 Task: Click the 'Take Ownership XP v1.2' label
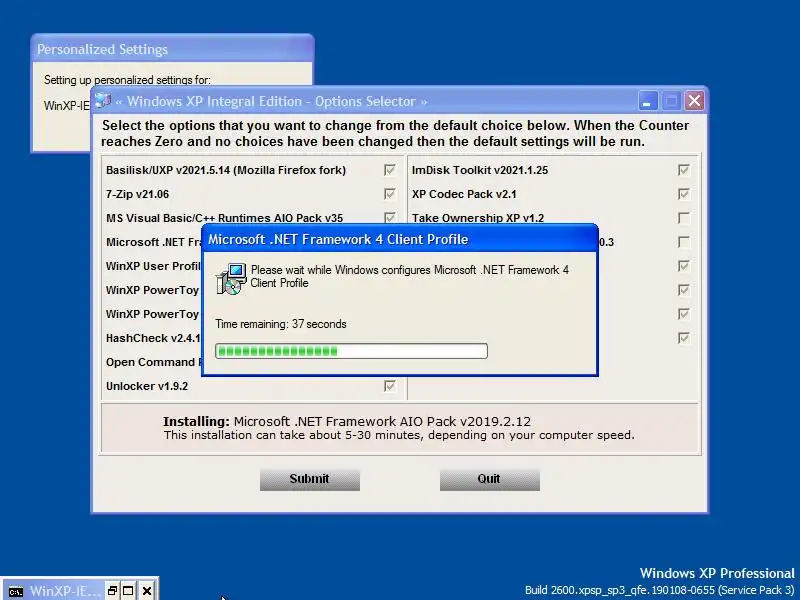tap(478, 218)
